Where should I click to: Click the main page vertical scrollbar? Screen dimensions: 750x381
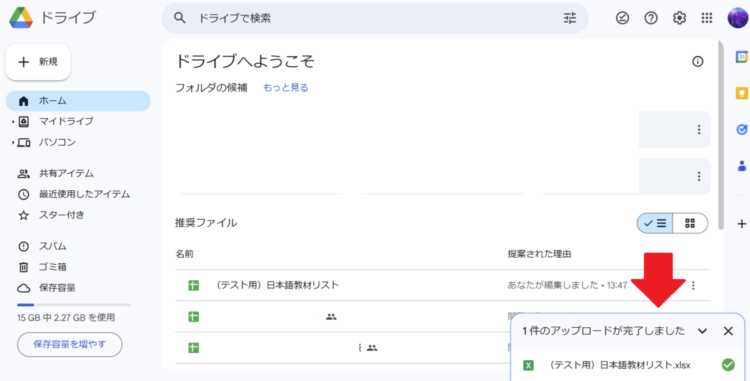pyautogui.click(x=721, y=135)
